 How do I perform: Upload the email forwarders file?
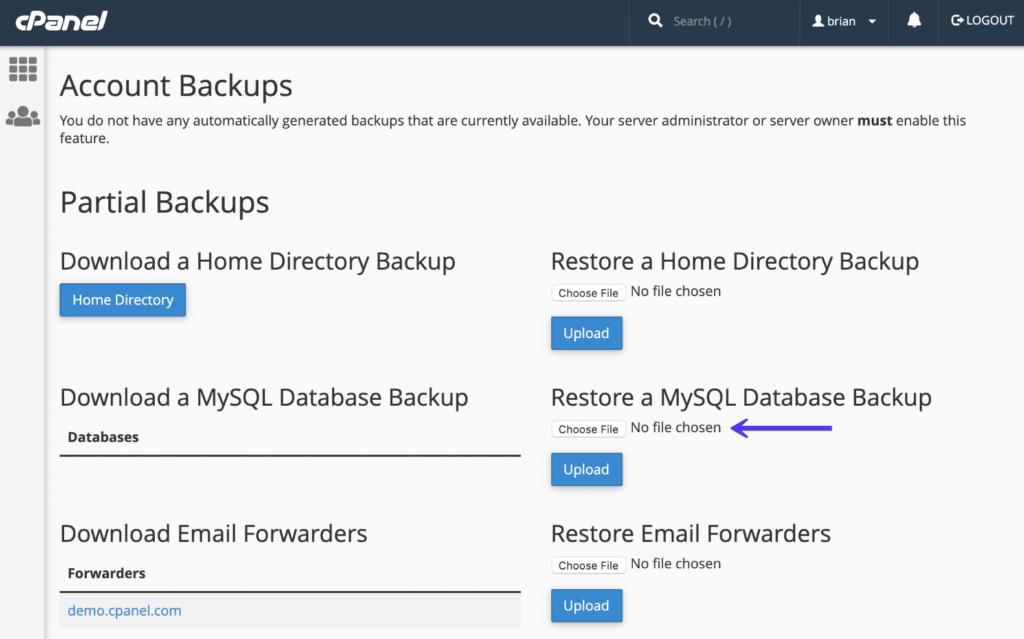586,605
